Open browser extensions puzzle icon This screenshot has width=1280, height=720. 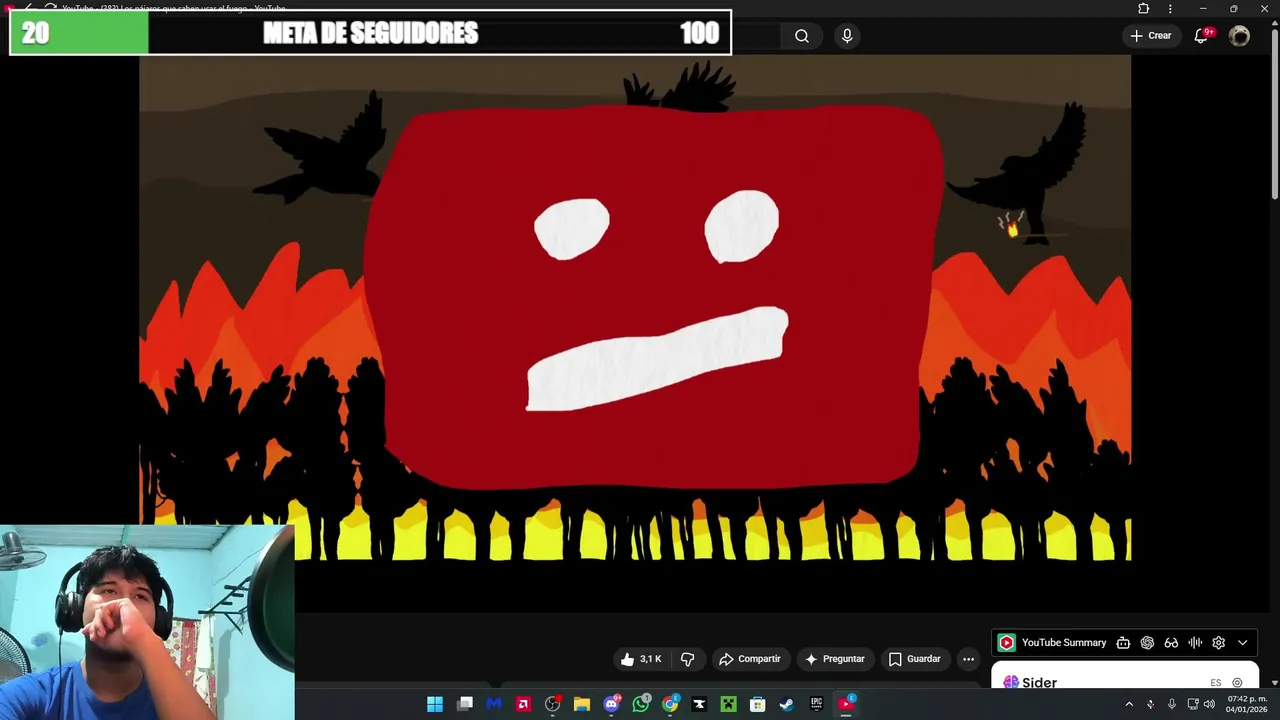1144,9
